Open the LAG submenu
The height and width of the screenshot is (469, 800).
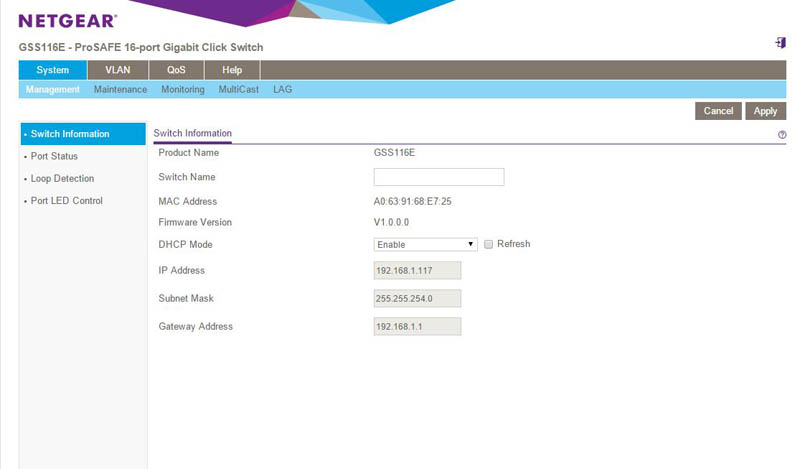coord(283,89)
